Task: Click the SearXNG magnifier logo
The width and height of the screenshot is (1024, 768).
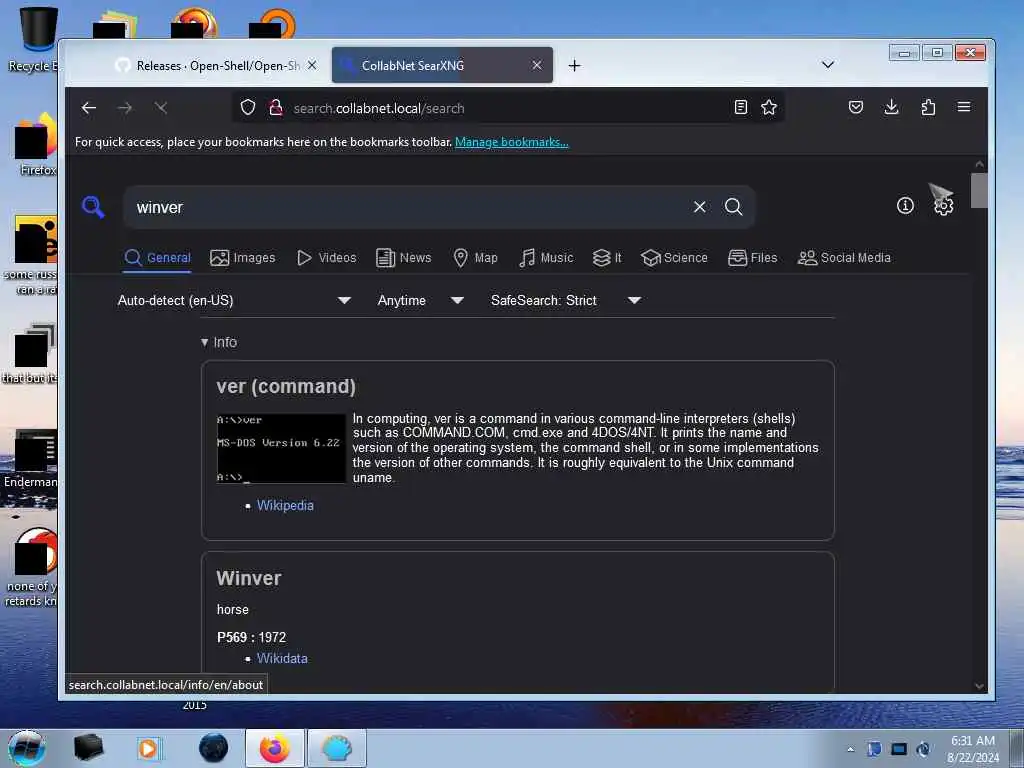Action: (93, 207)
